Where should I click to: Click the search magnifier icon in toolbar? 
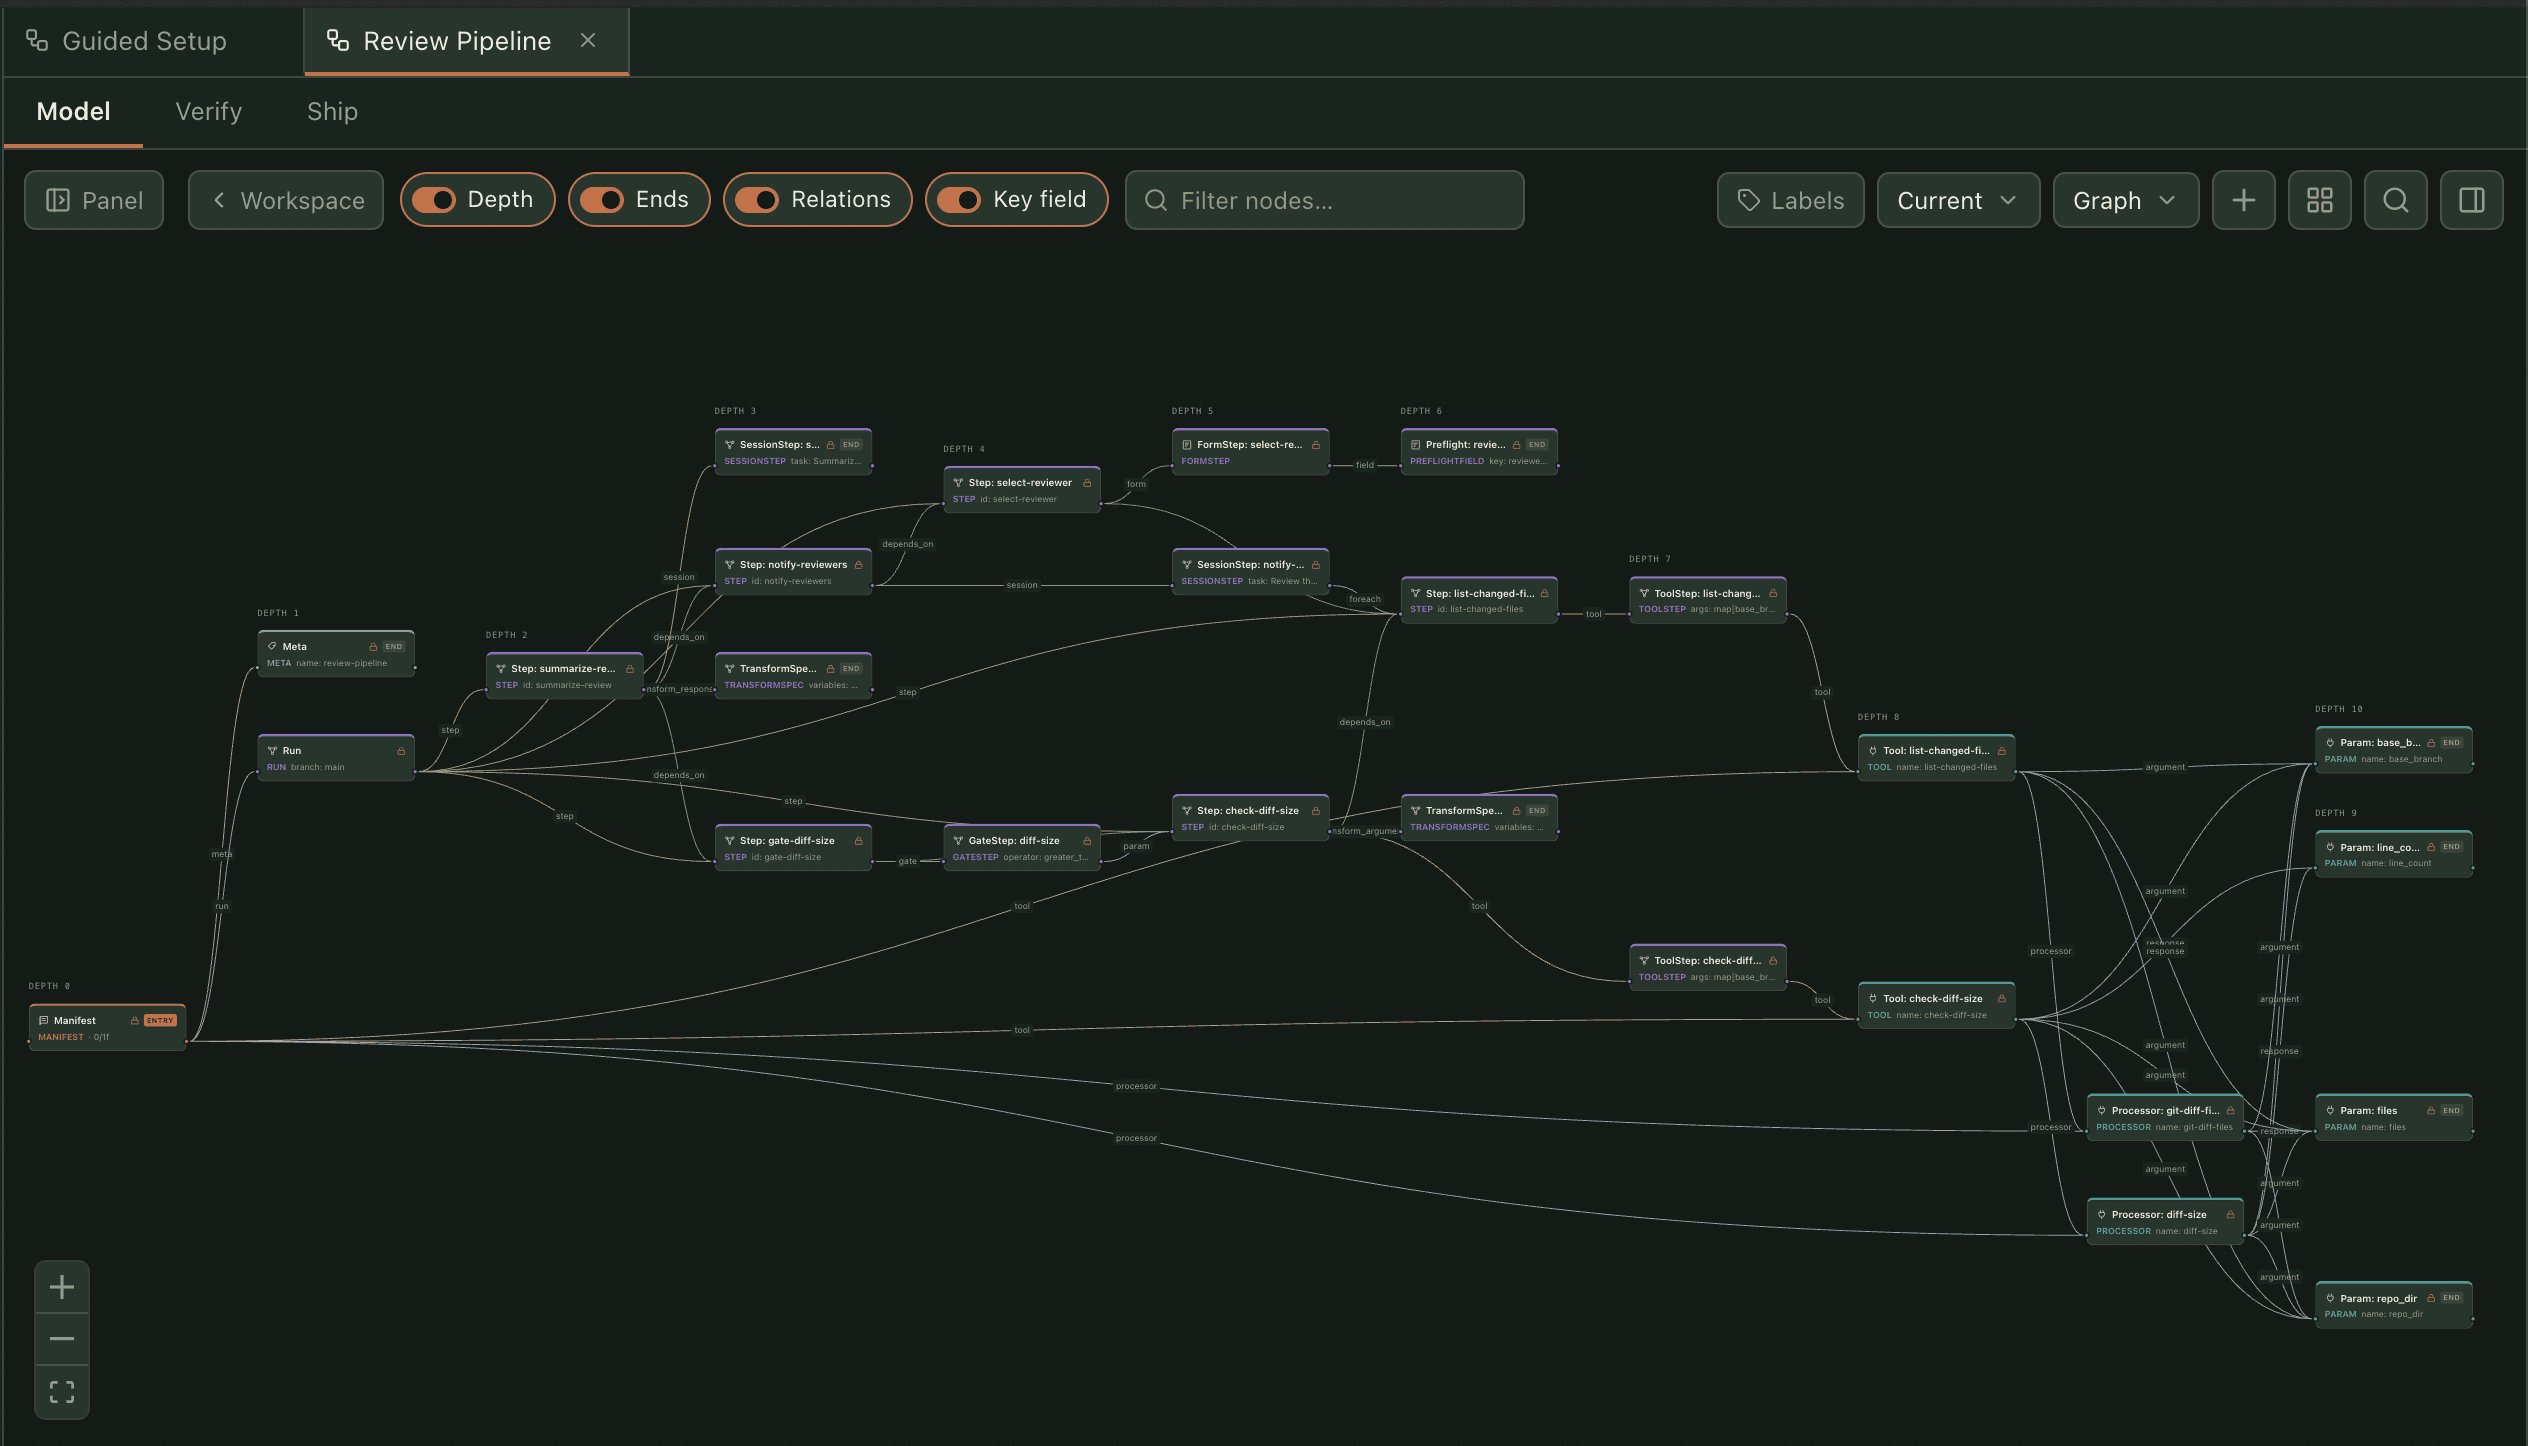pos(2395,201)
